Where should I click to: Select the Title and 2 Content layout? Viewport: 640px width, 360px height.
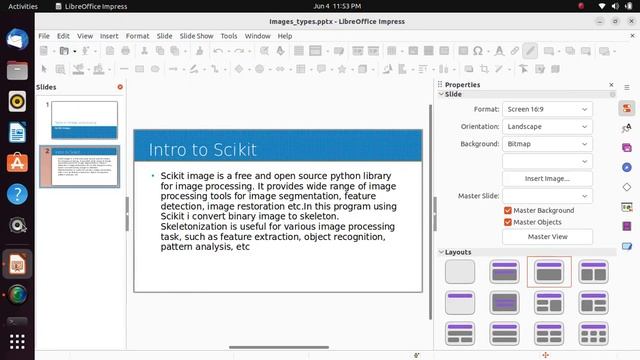[593, 272]
